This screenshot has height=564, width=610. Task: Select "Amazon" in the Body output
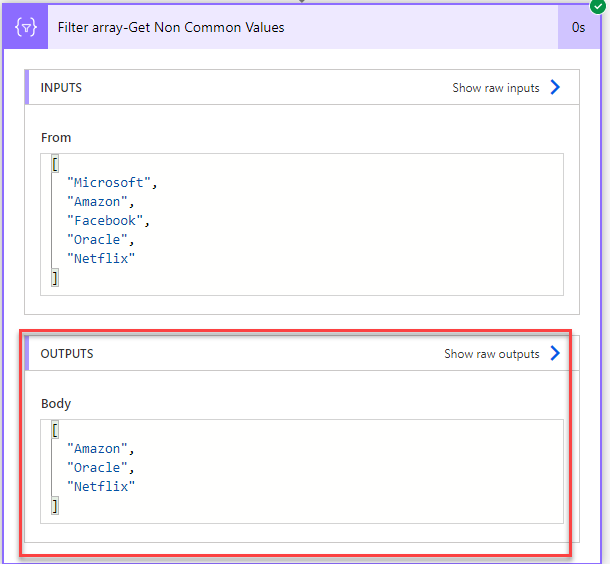(97, 448)
